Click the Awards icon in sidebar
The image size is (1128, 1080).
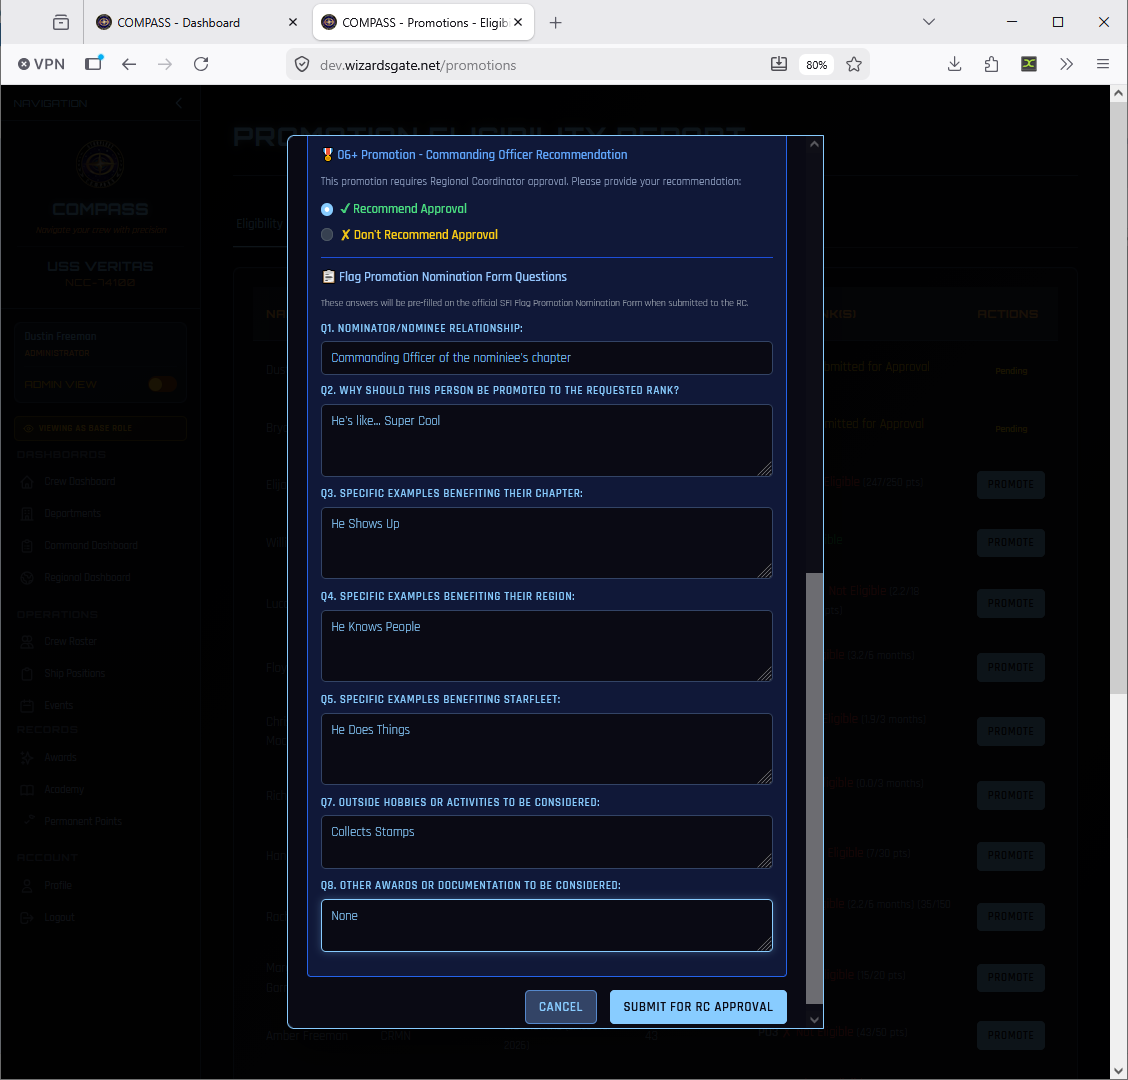tap(27, 757)
